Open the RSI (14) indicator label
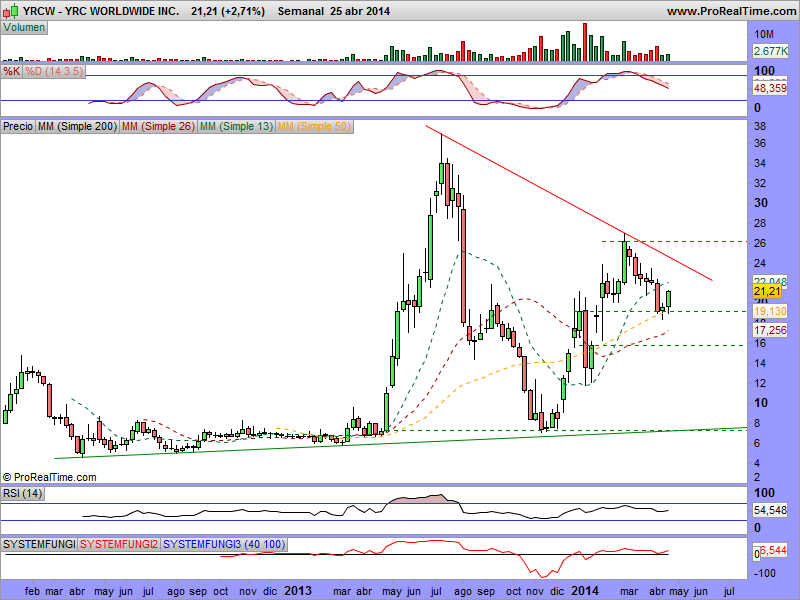This screenshot has height=600, width=800. tap(22, 493)
